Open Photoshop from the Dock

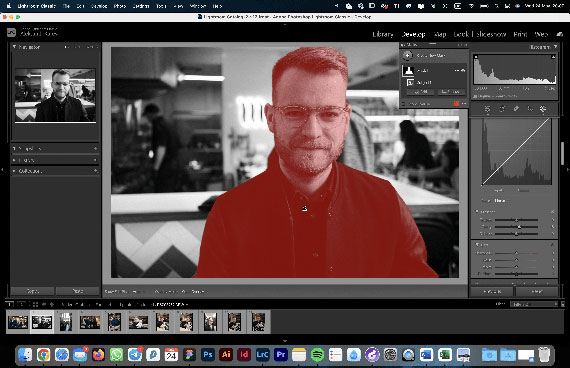208,355
